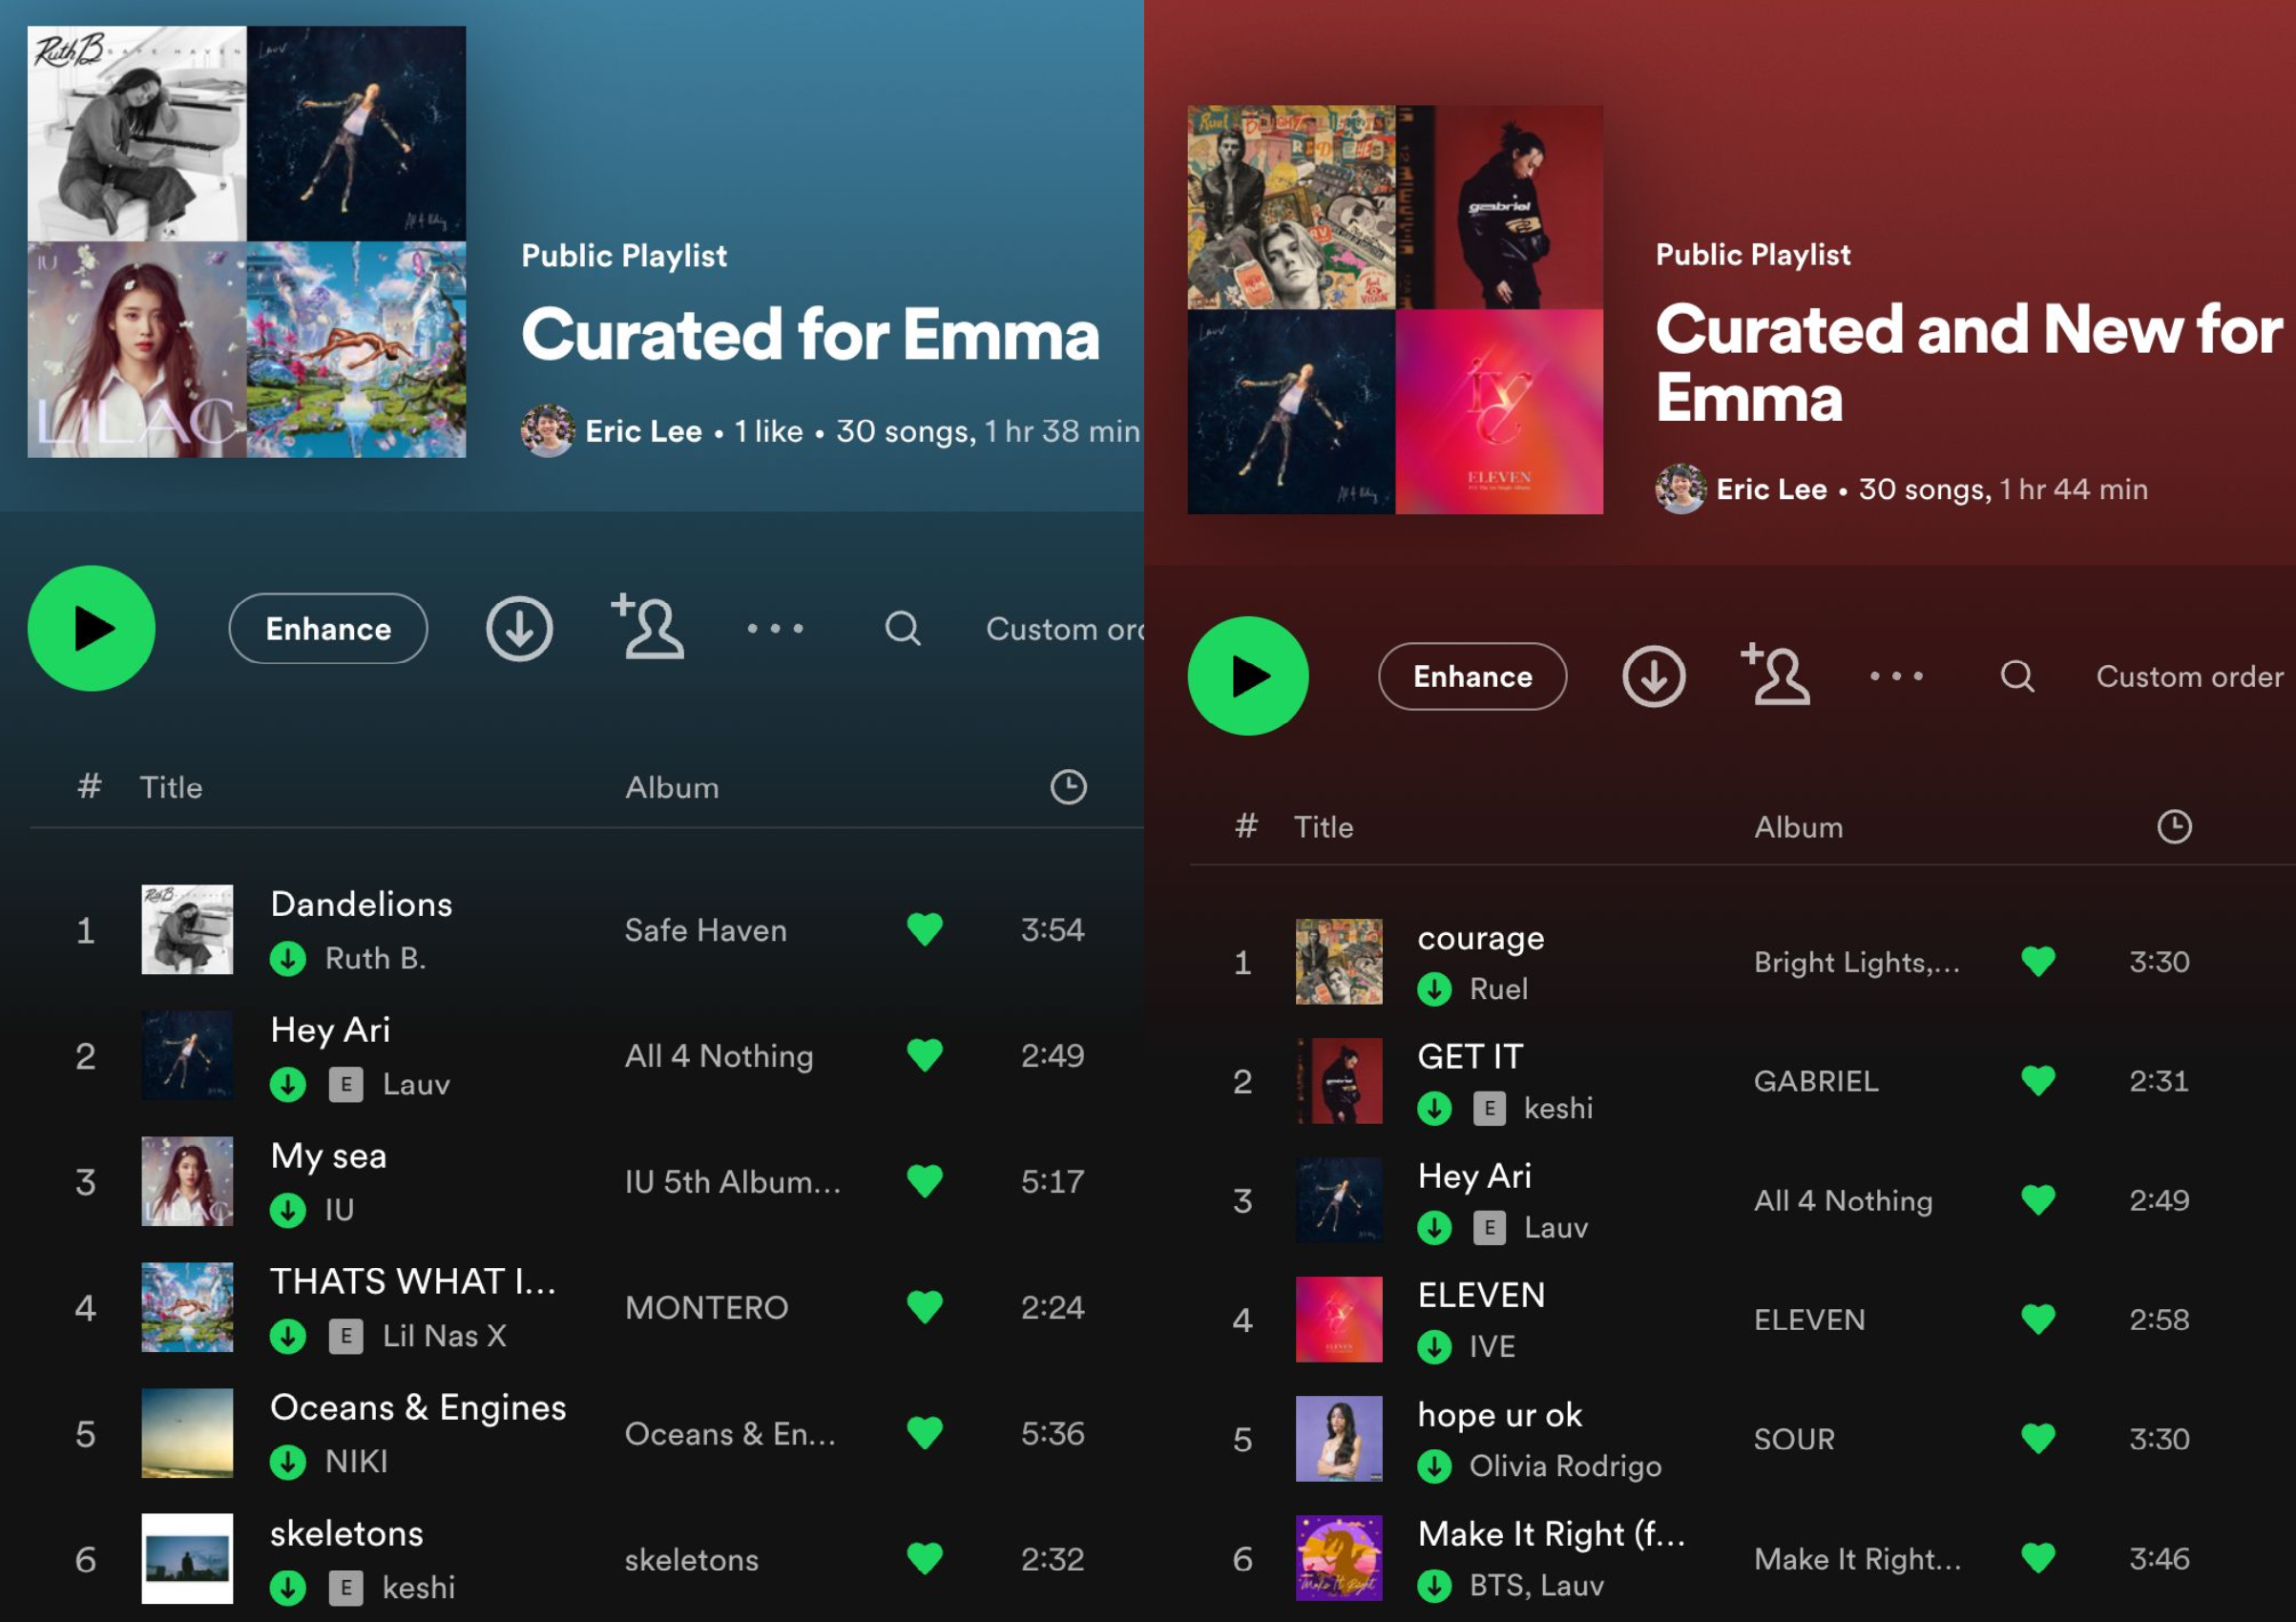Go to Safe Haven album
Screen dimensions: 2296x1622
point(705,930)
